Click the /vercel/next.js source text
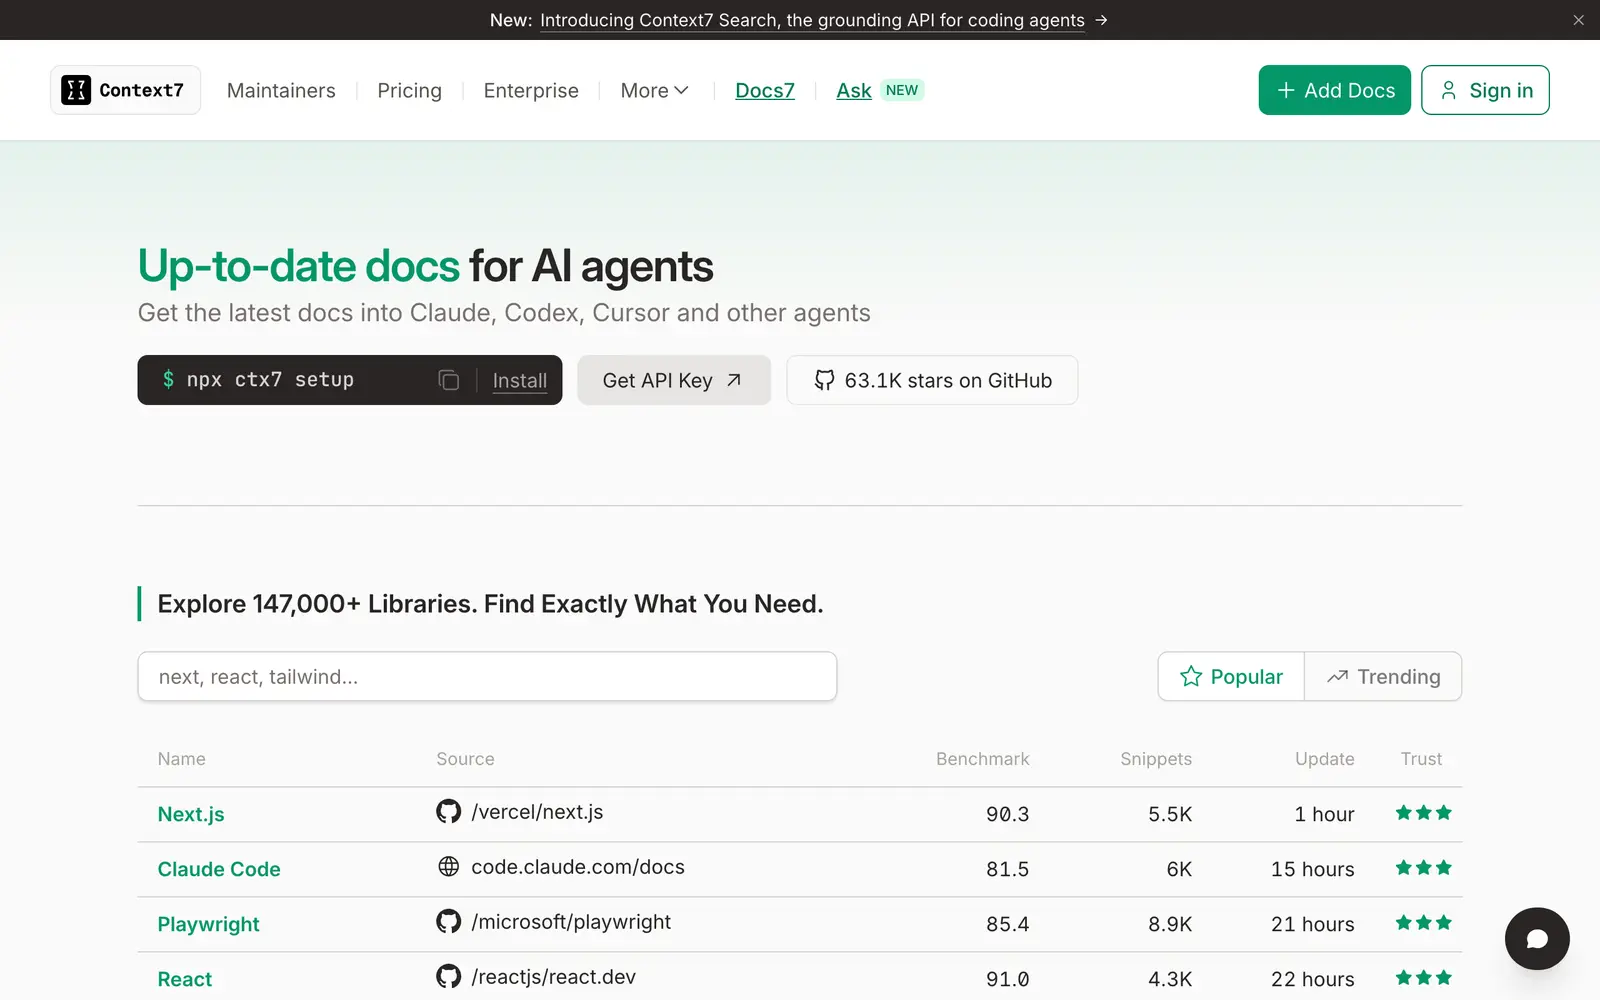1600x1000 pixels. pyautogui.click(x=537, y=812)
